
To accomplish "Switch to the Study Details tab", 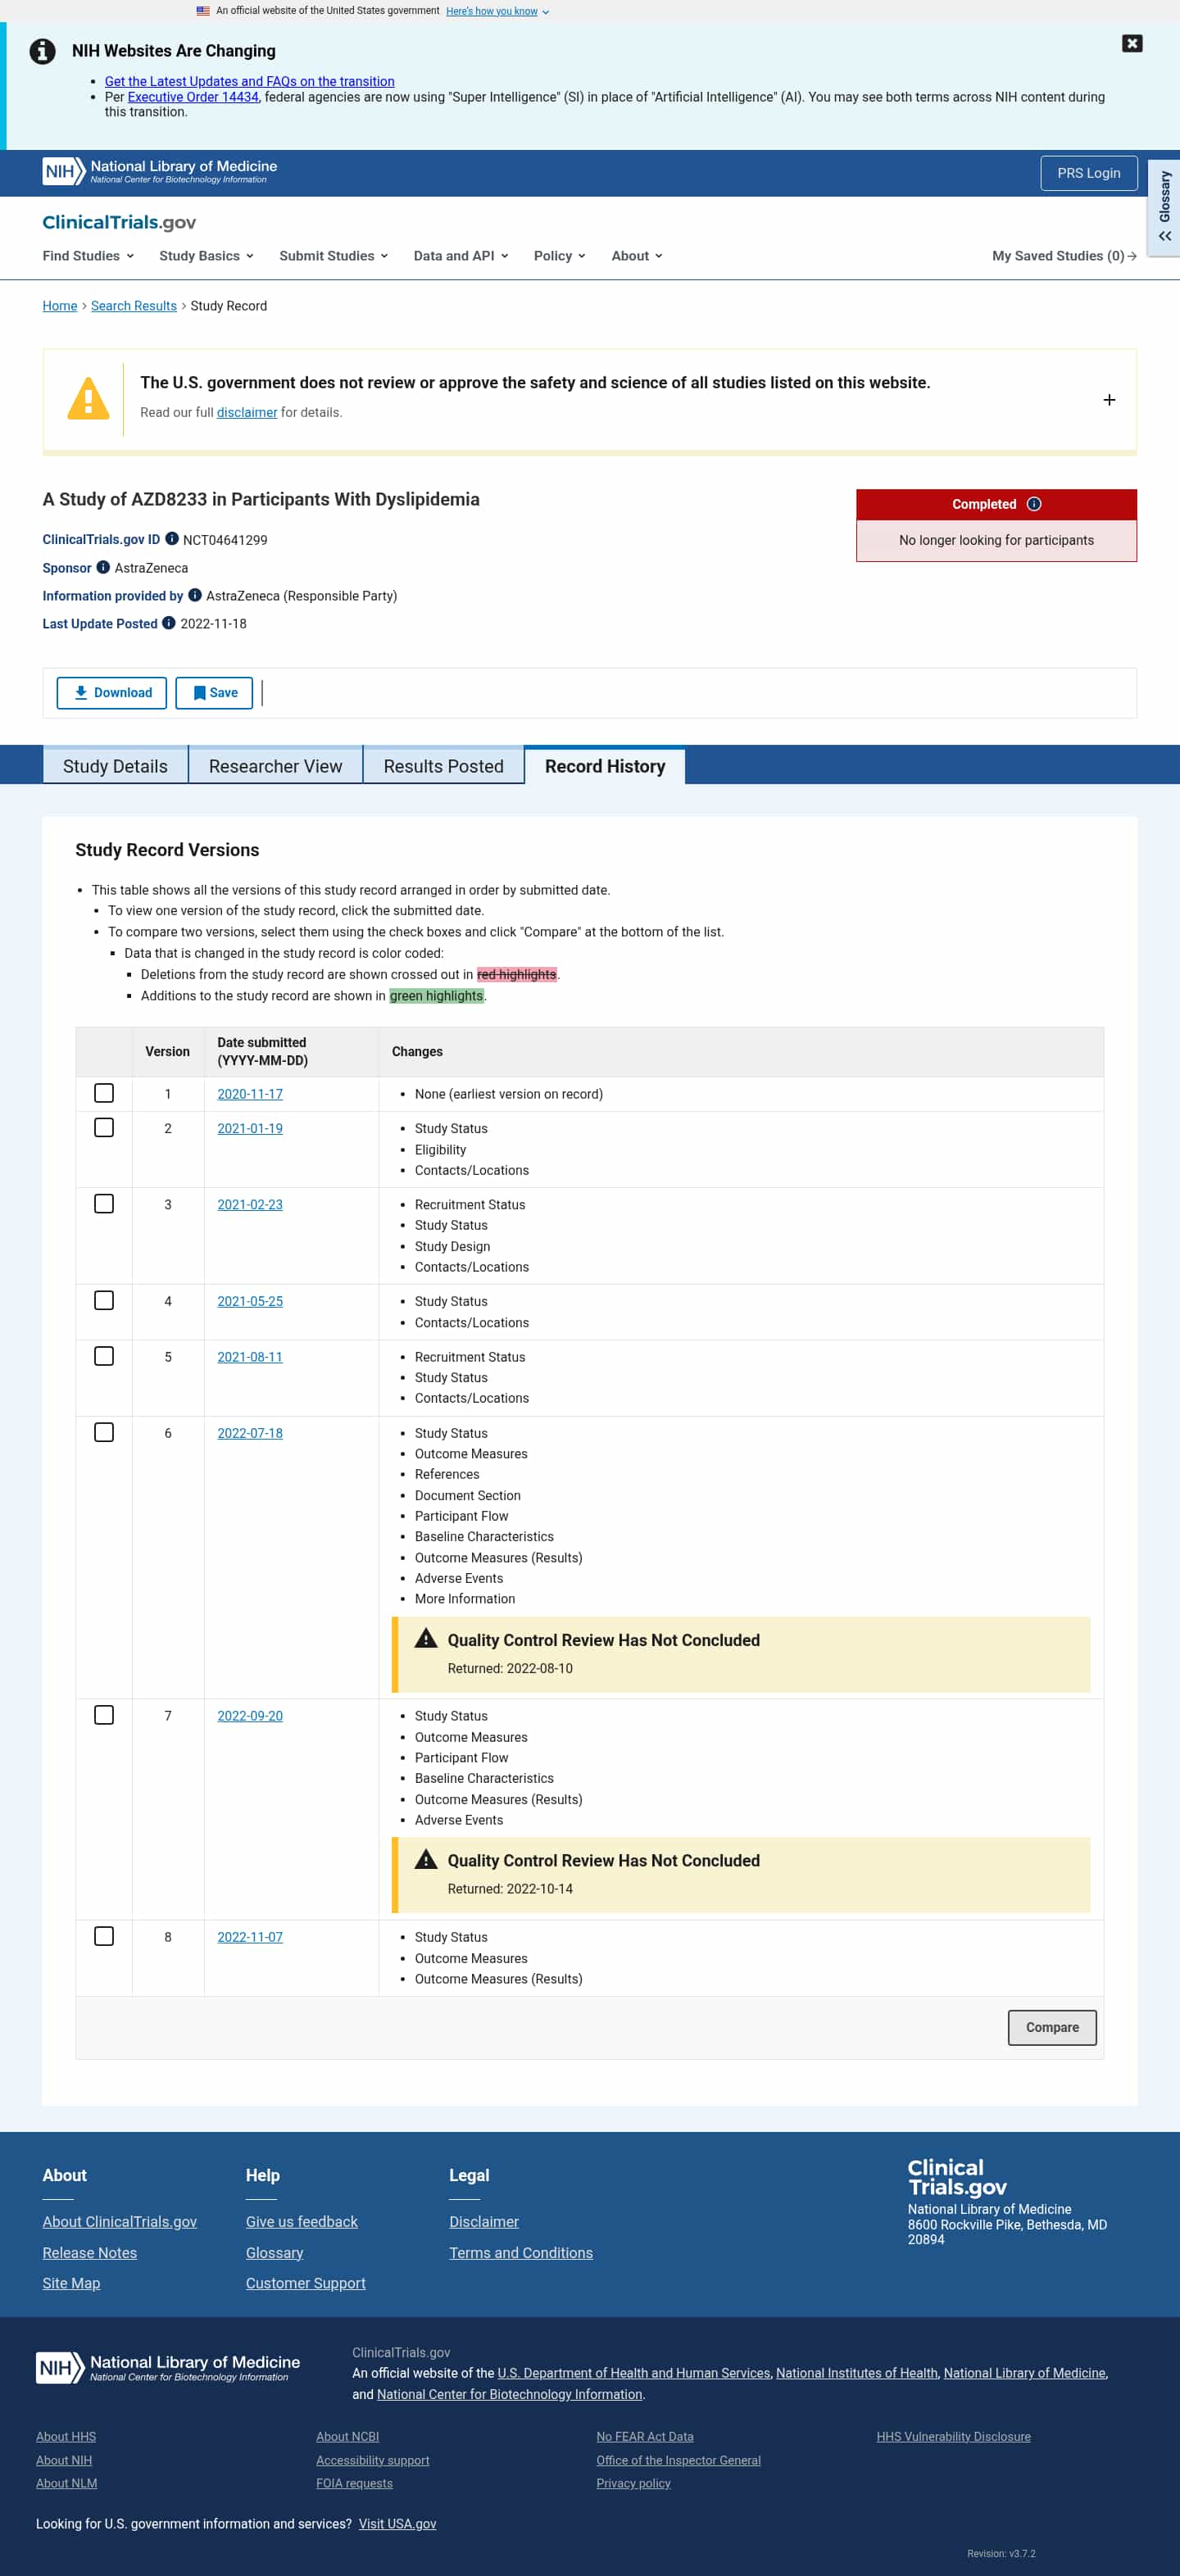I will pyautogui.click(x=115, y=766).
